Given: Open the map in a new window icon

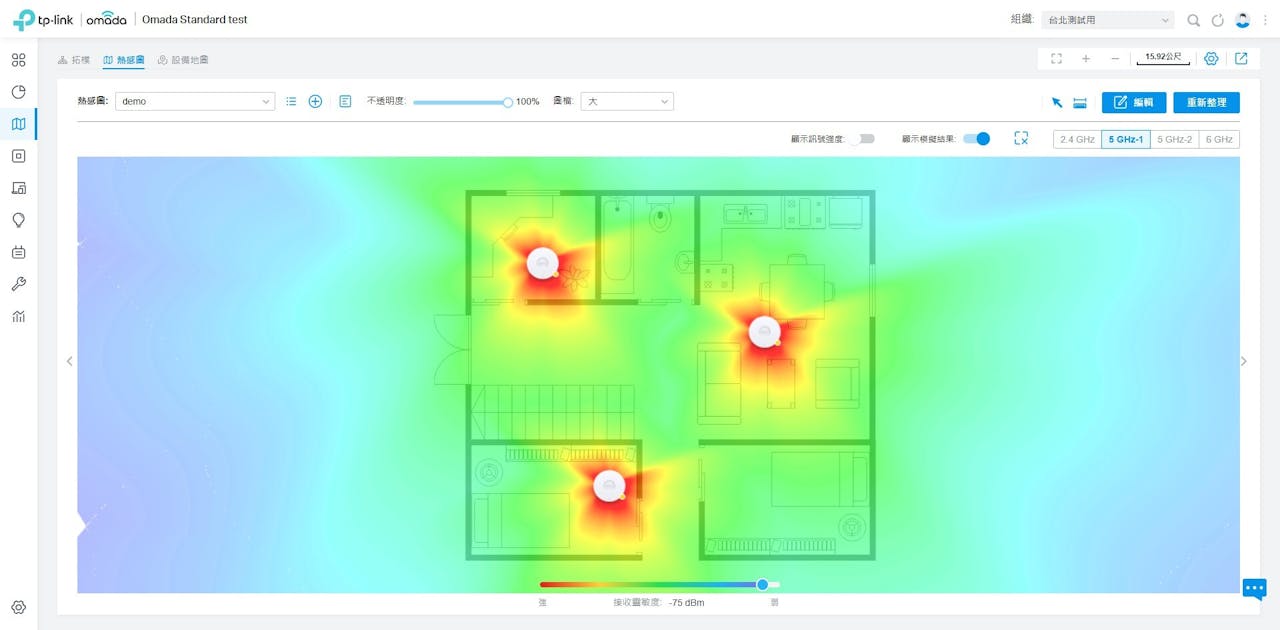Looking at the screenshot, I should click(1241, 59).
